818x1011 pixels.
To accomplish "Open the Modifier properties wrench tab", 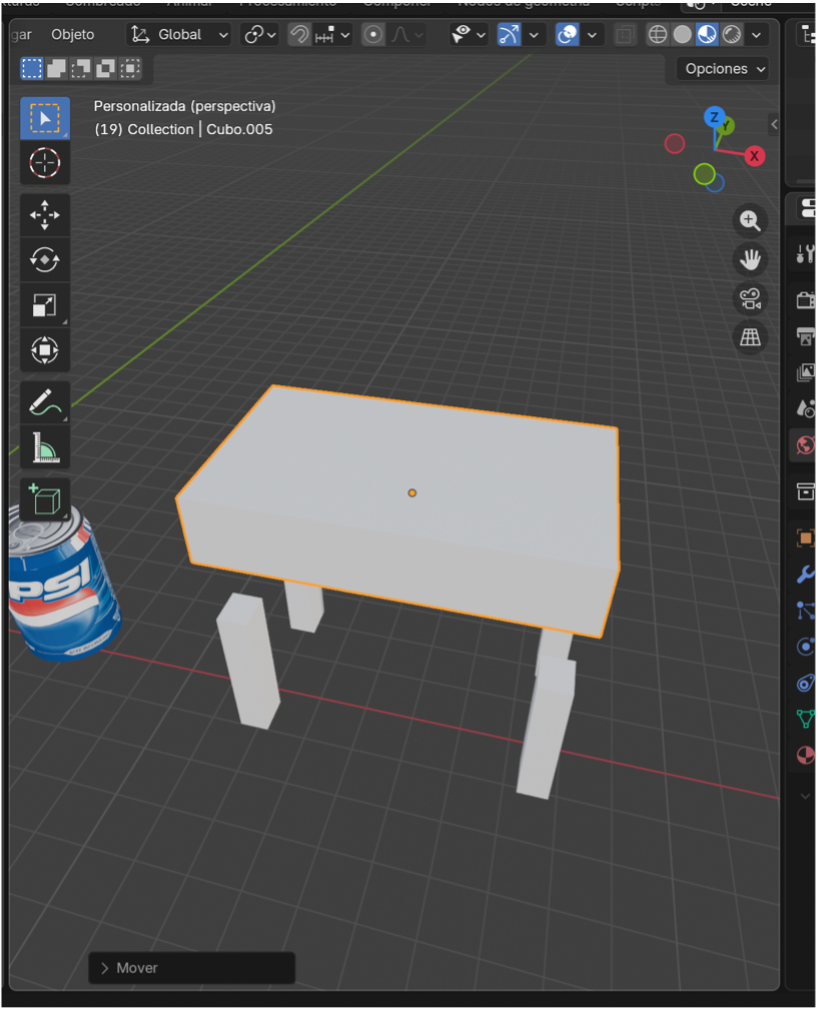I will coord(804,574).
